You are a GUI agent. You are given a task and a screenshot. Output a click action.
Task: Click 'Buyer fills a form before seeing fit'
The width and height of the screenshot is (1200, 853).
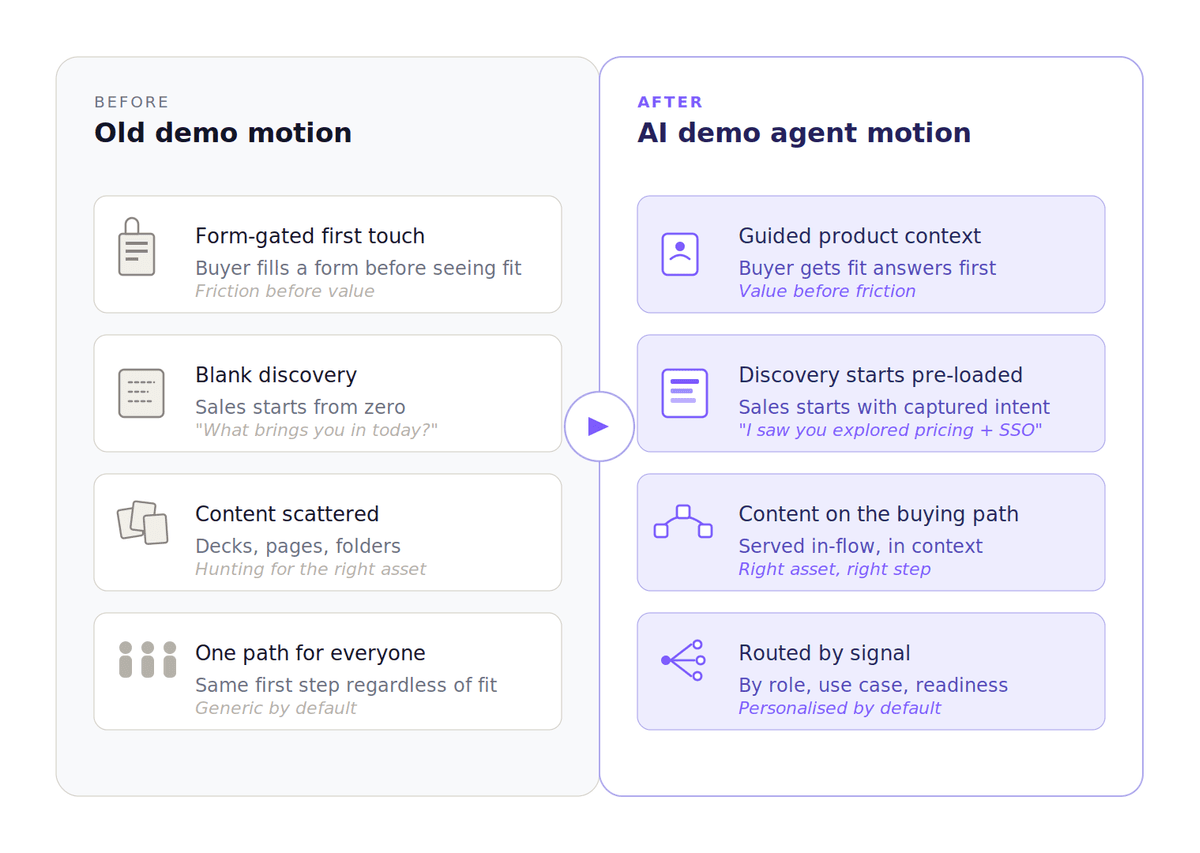point(358,268)
